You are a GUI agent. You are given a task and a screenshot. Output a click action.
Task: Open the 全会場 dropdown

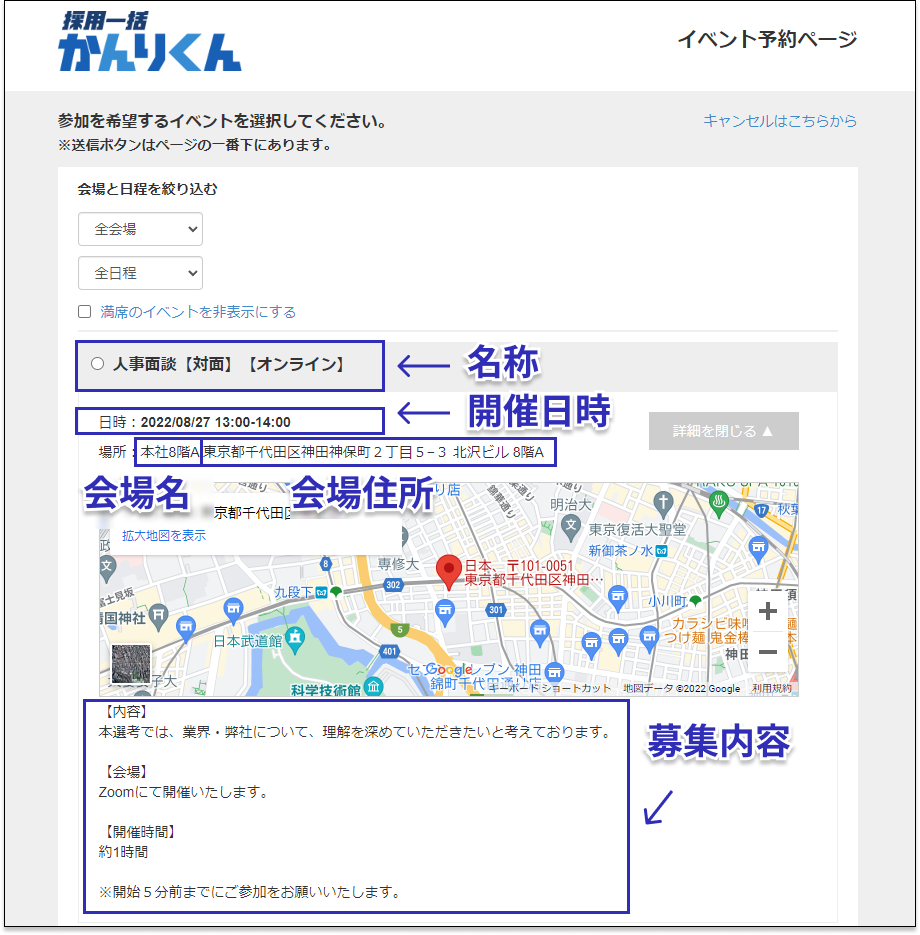click(x=140, y=229)
